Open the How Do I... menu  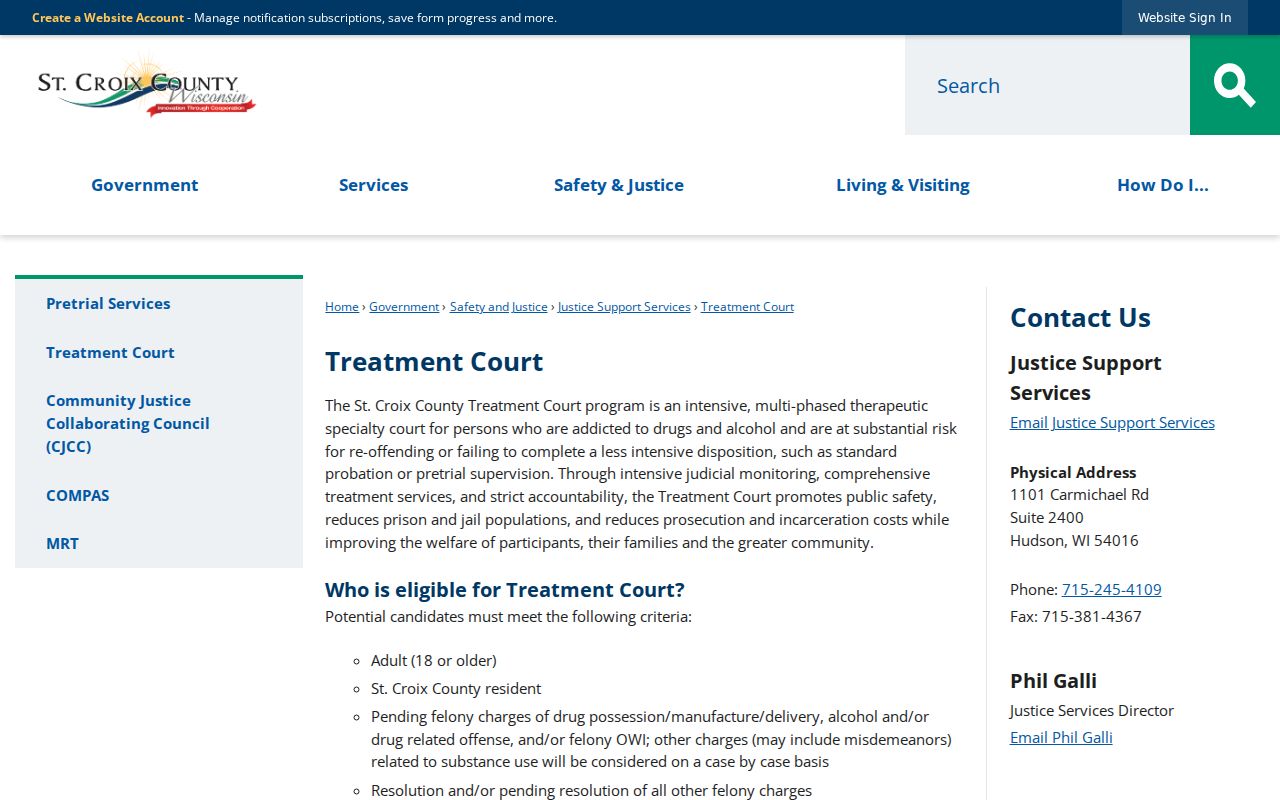tap(1163, 185)
